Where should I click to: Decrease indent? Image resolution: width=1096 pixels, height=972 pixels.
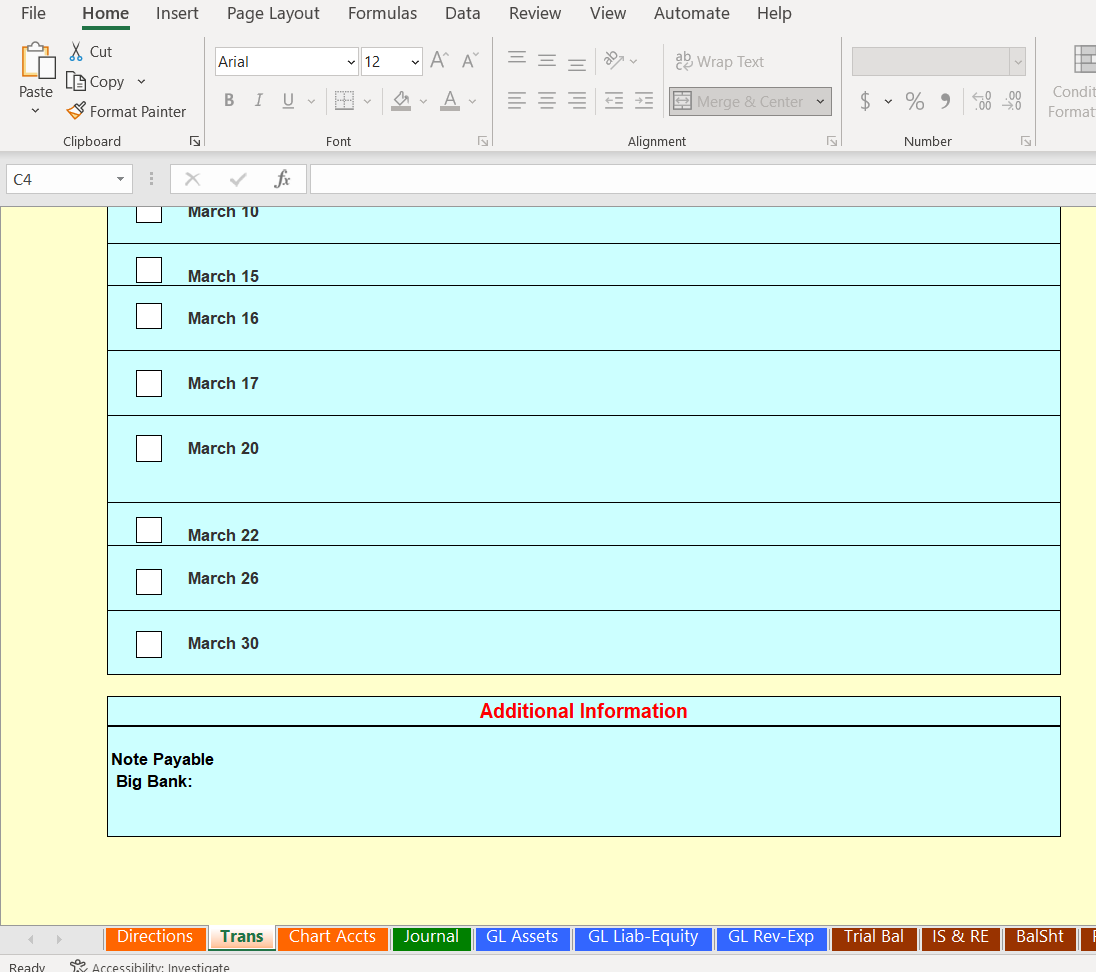click(614, 101)
